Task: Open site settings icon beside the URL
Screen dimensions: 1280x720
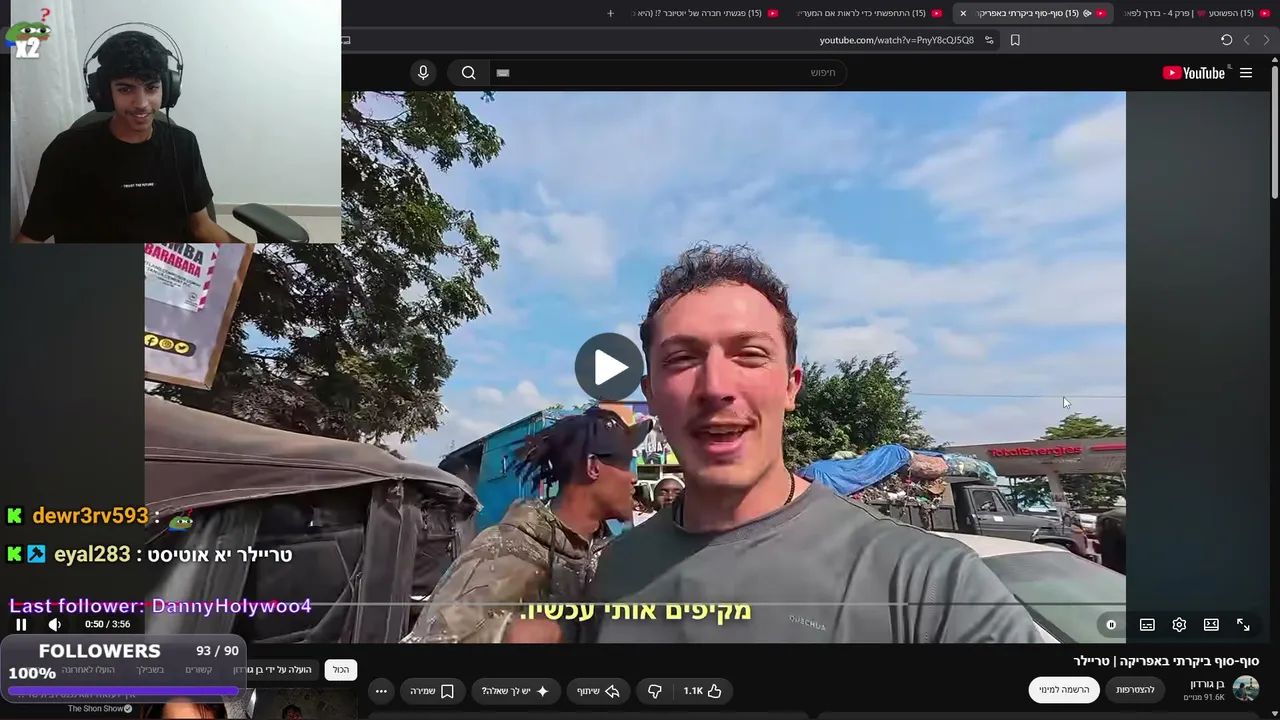Action: pyautogui.click(x=989, y=40)
